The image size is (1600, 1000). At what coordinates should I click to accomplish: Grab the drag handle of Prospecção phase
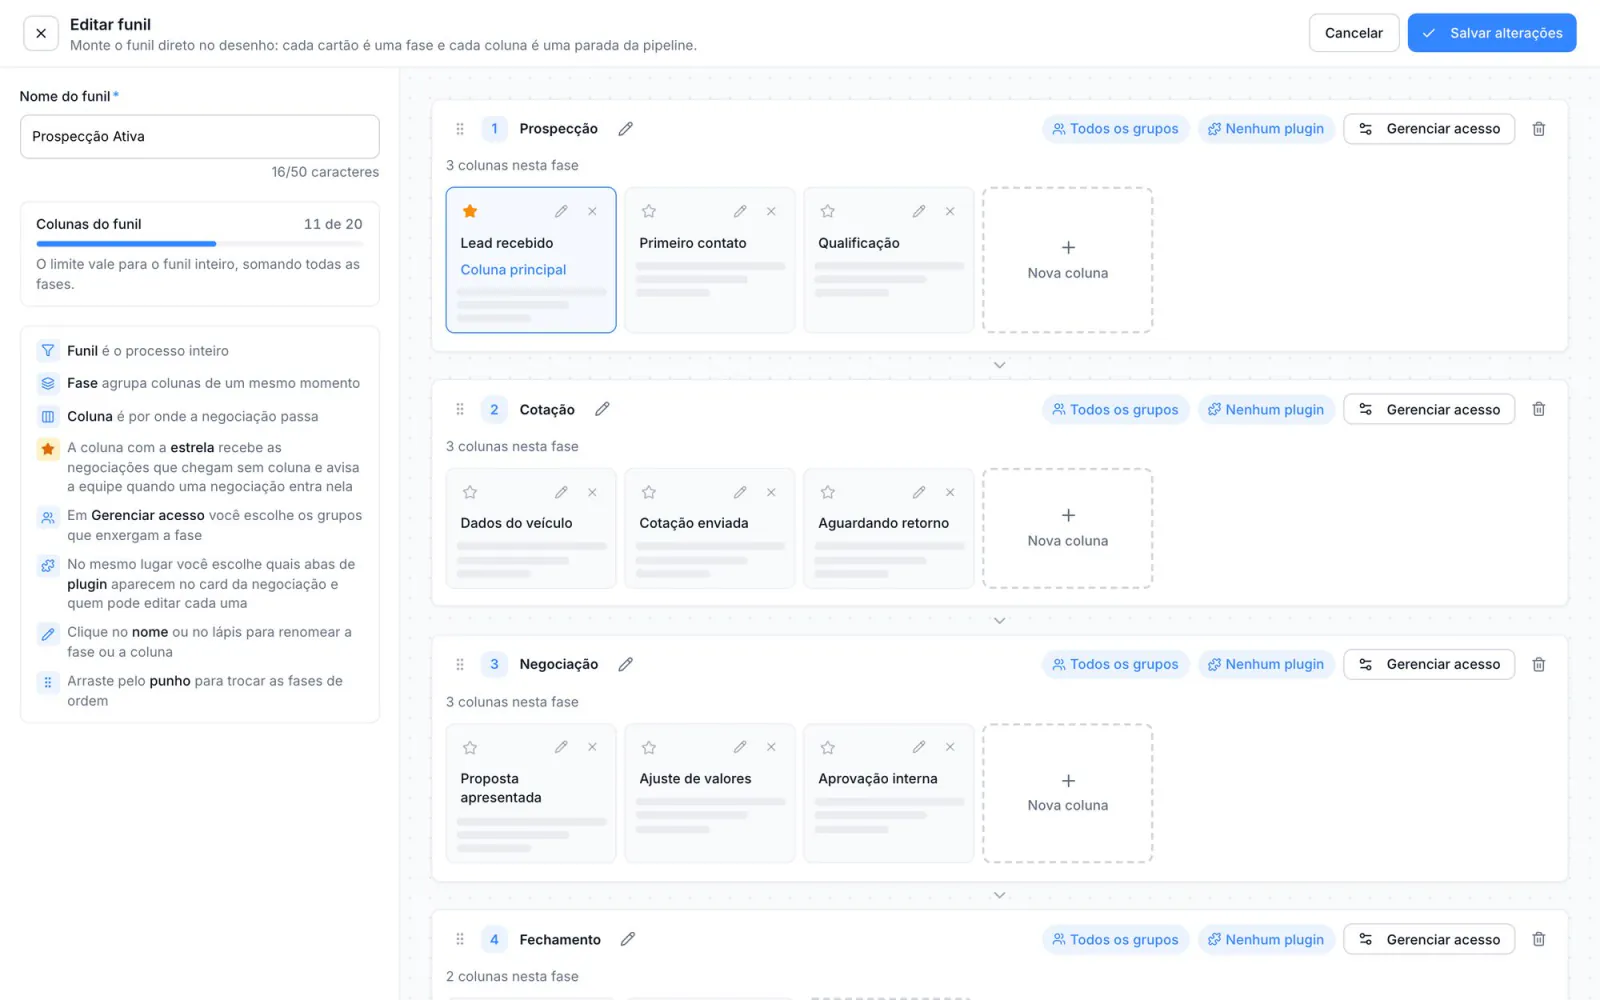tap(460, 129)
